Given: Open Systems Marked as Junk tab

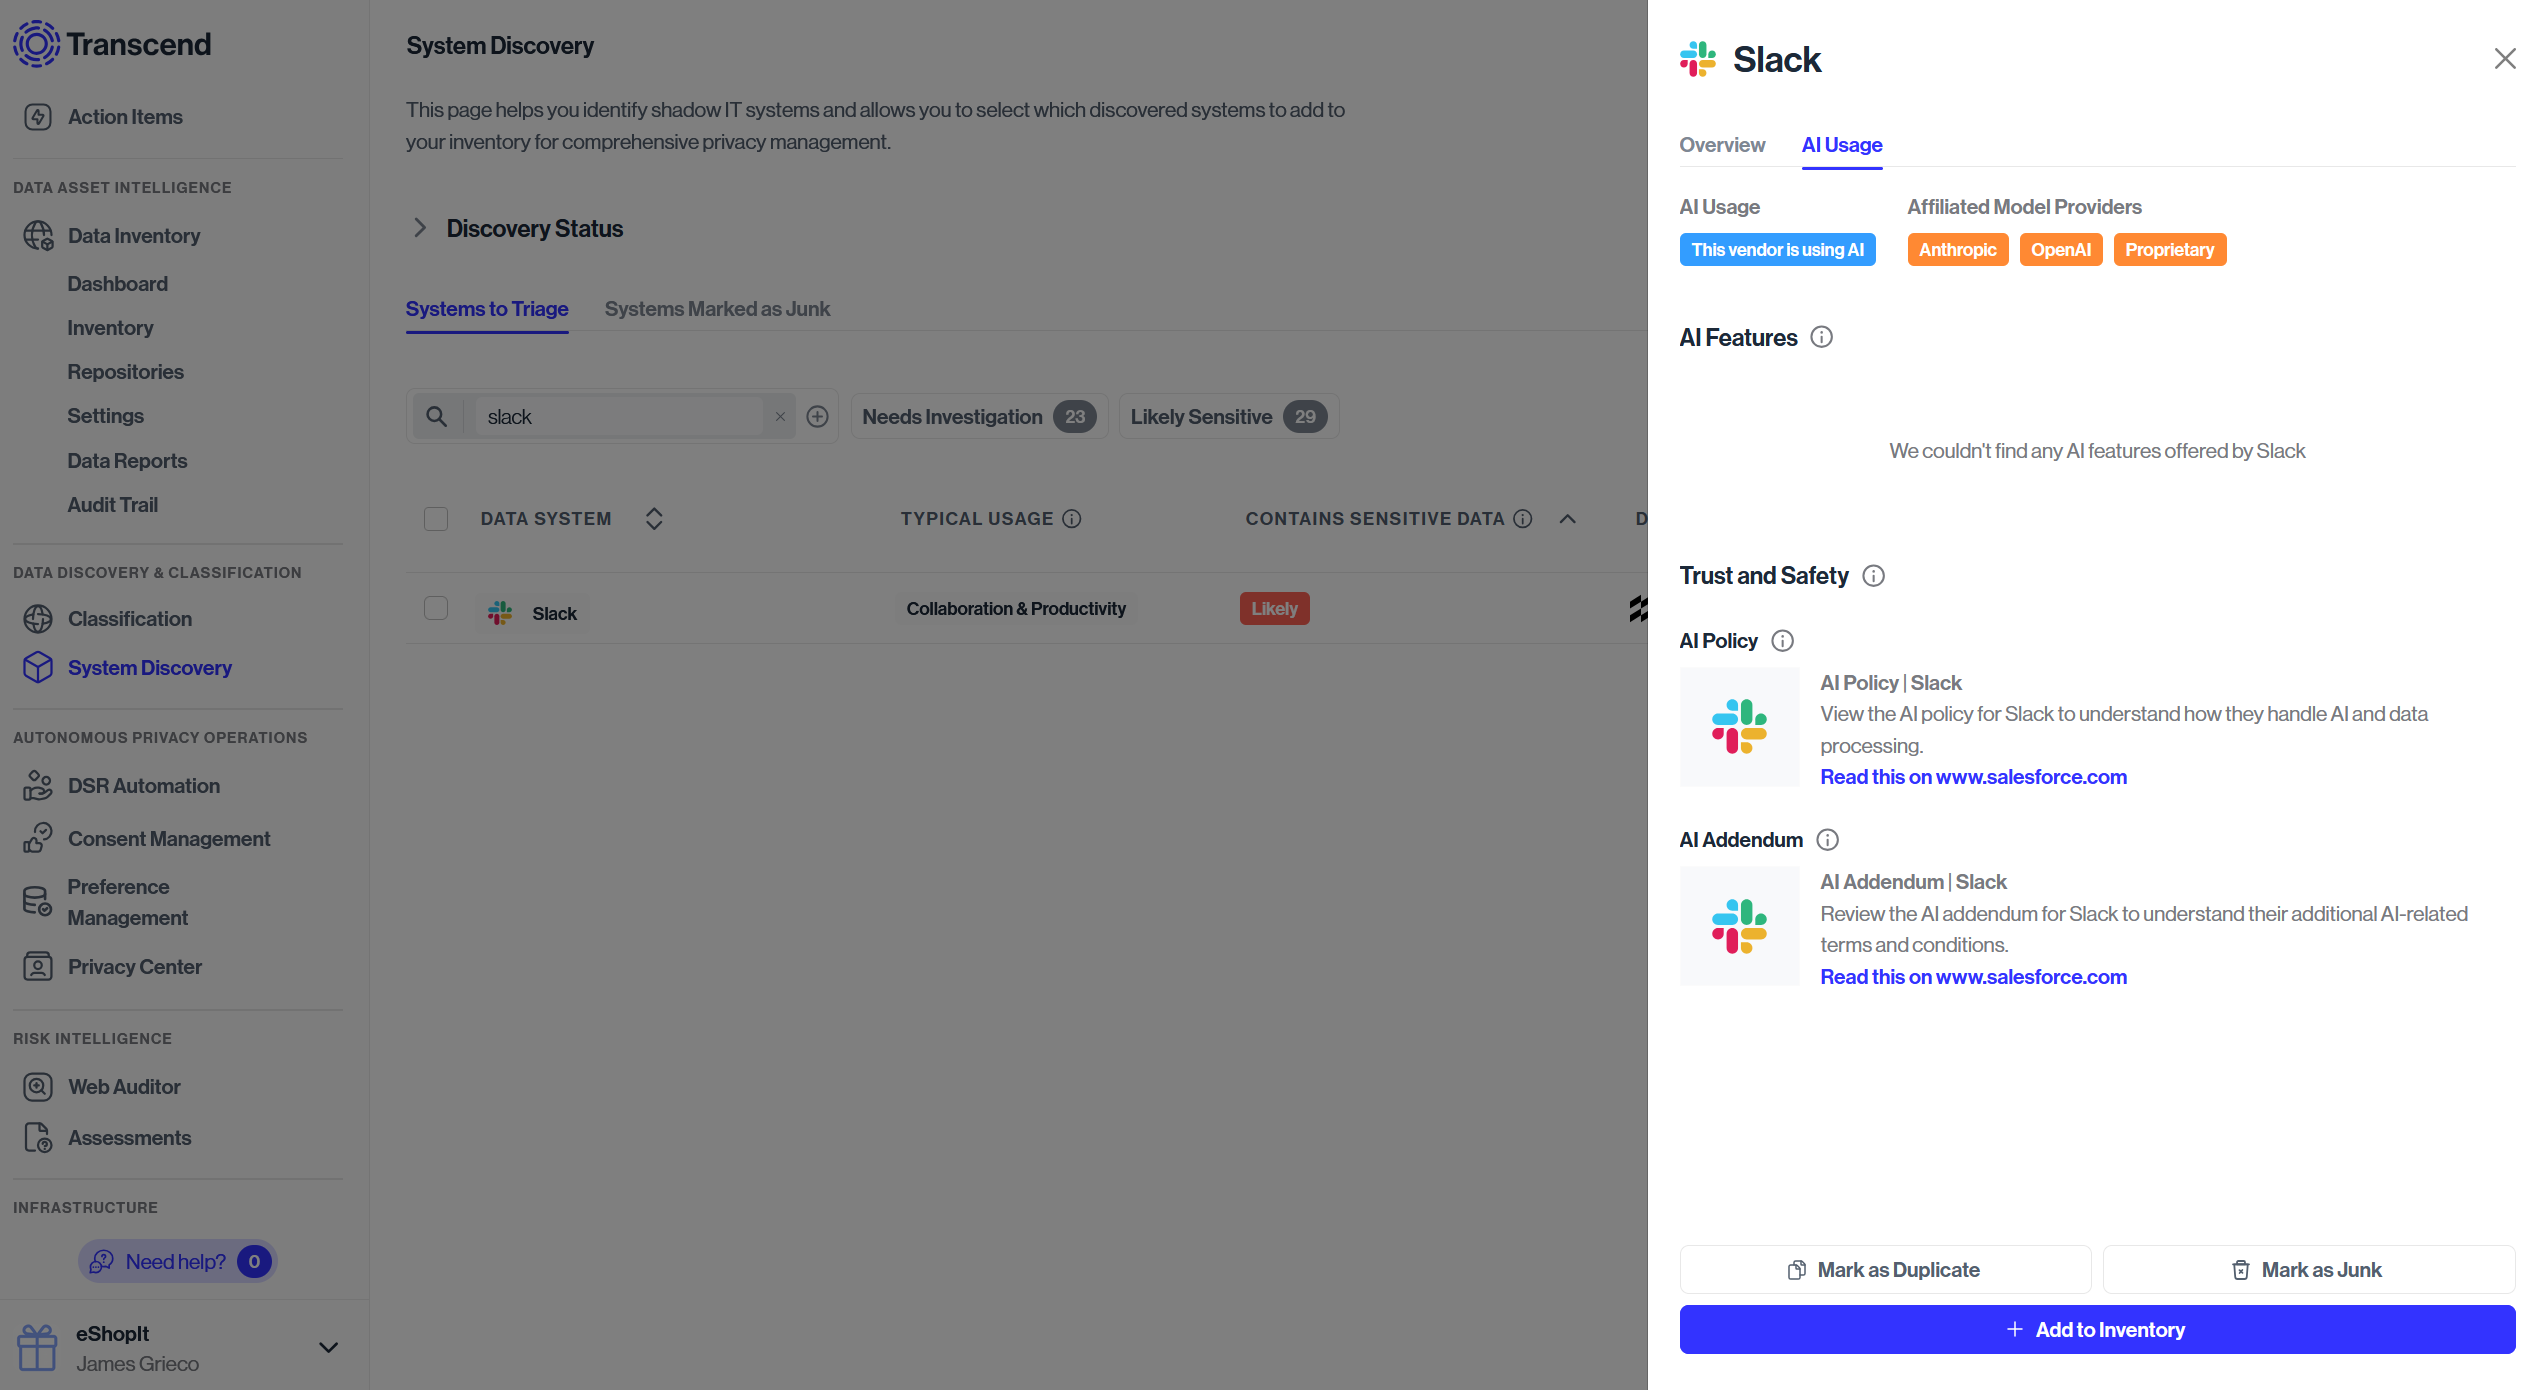Looking at the screenshot, I should point(717,309).
